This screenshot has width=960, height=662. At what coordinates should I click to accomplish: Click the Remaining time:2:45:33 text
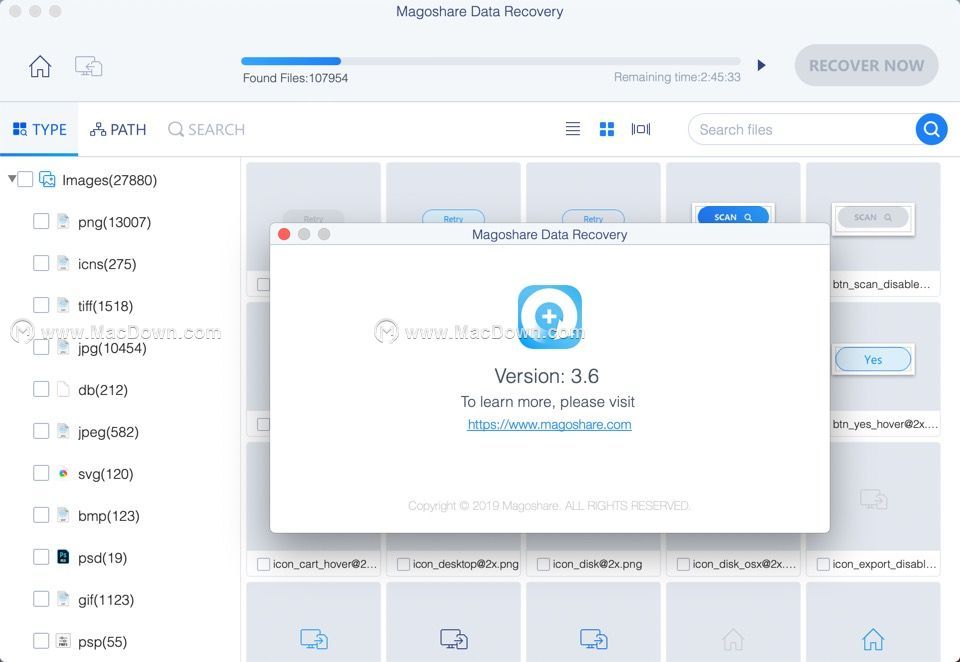click(677, 77)
